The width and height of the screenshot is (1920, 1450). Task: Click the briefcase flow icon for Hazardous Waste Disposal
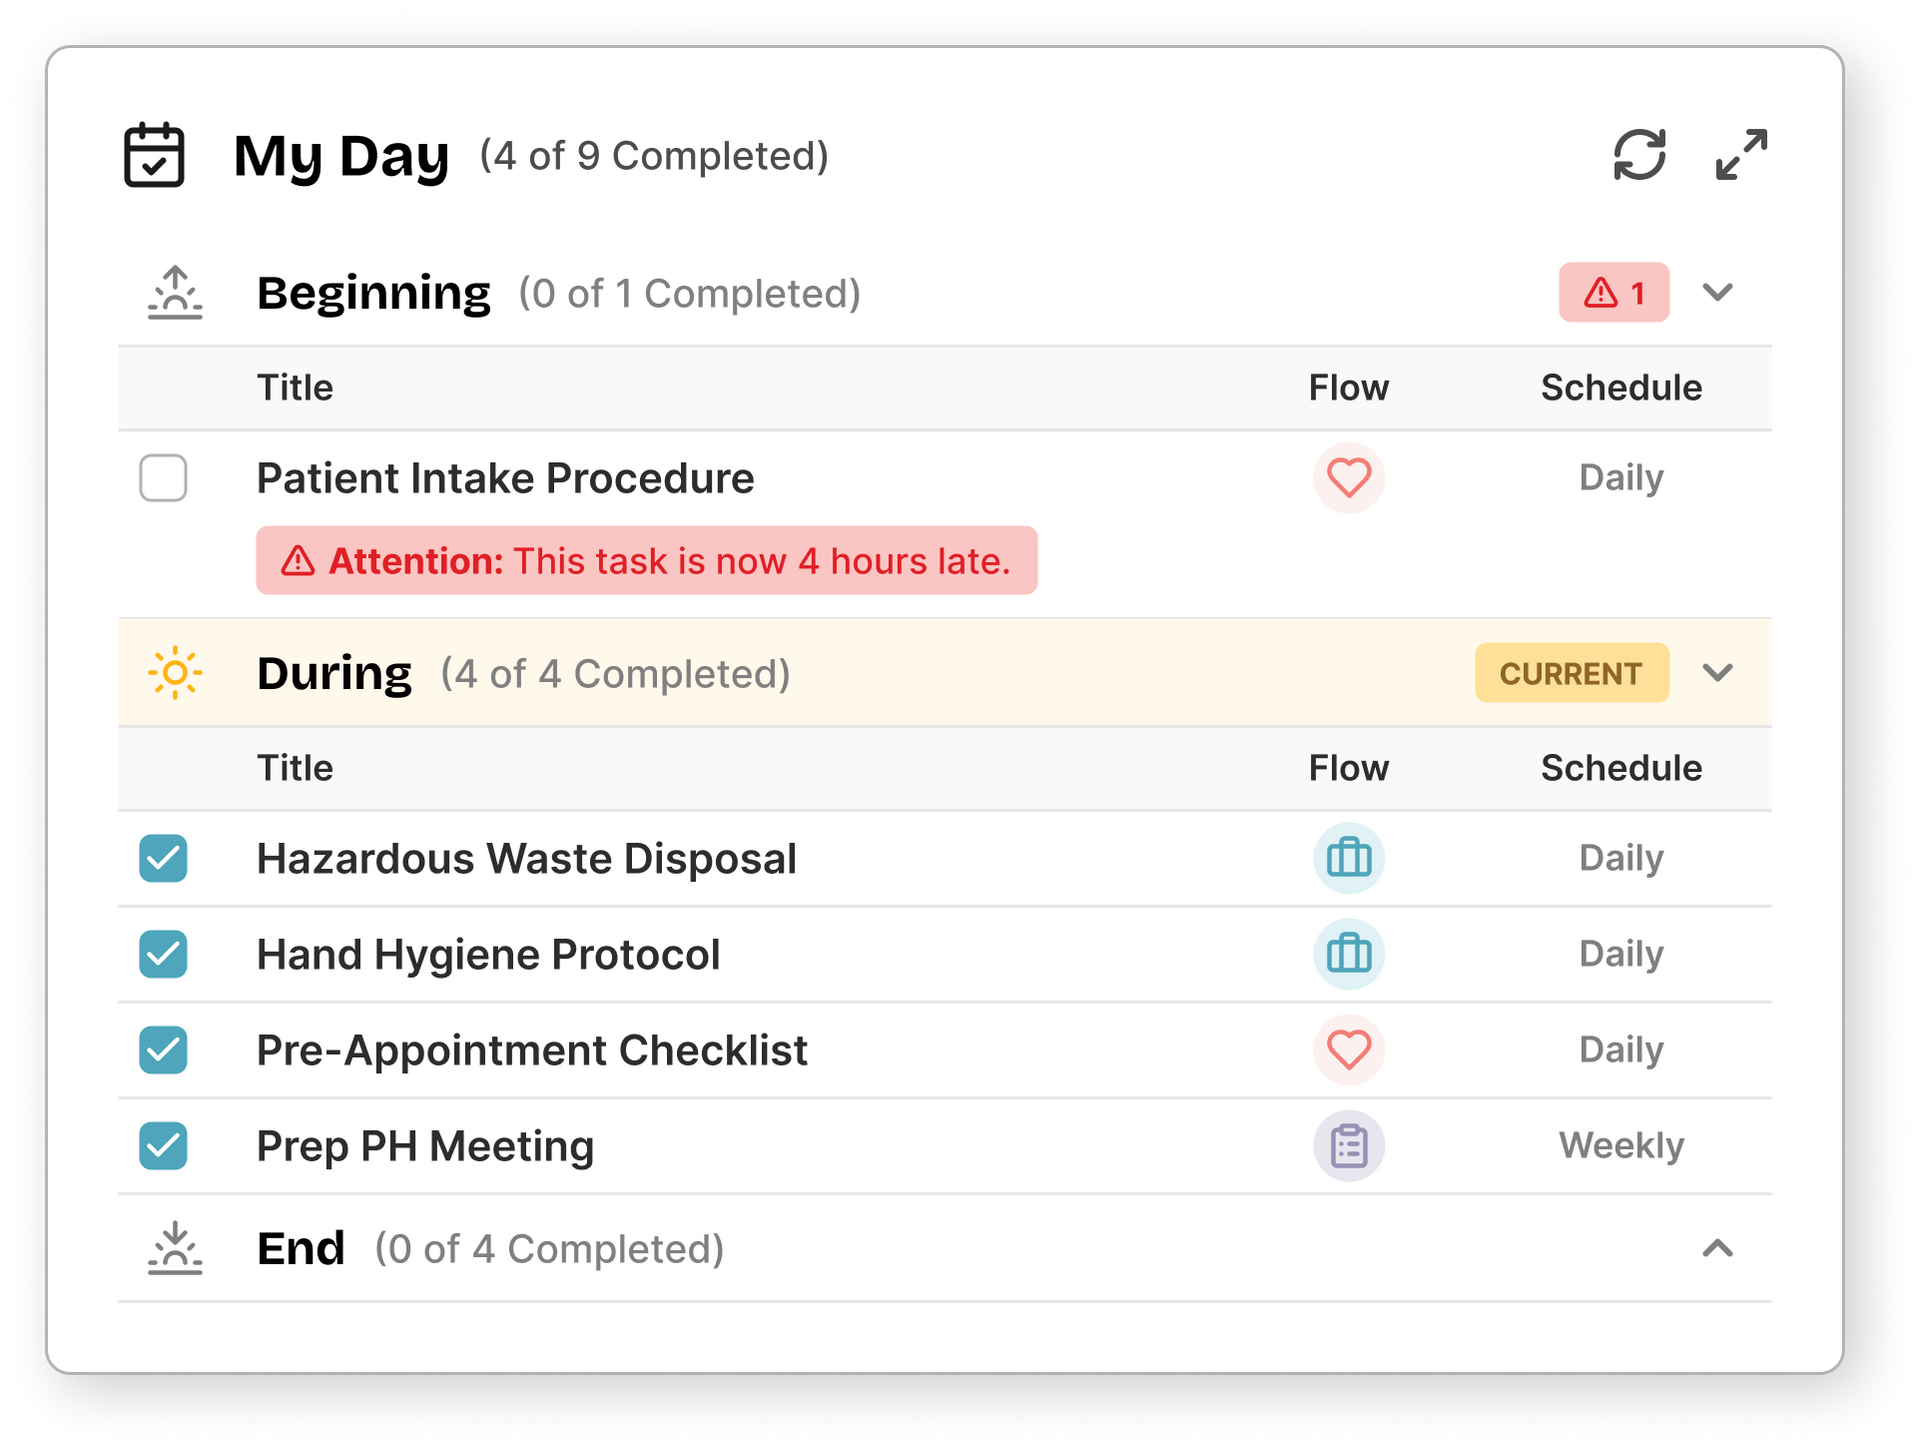1348,858
